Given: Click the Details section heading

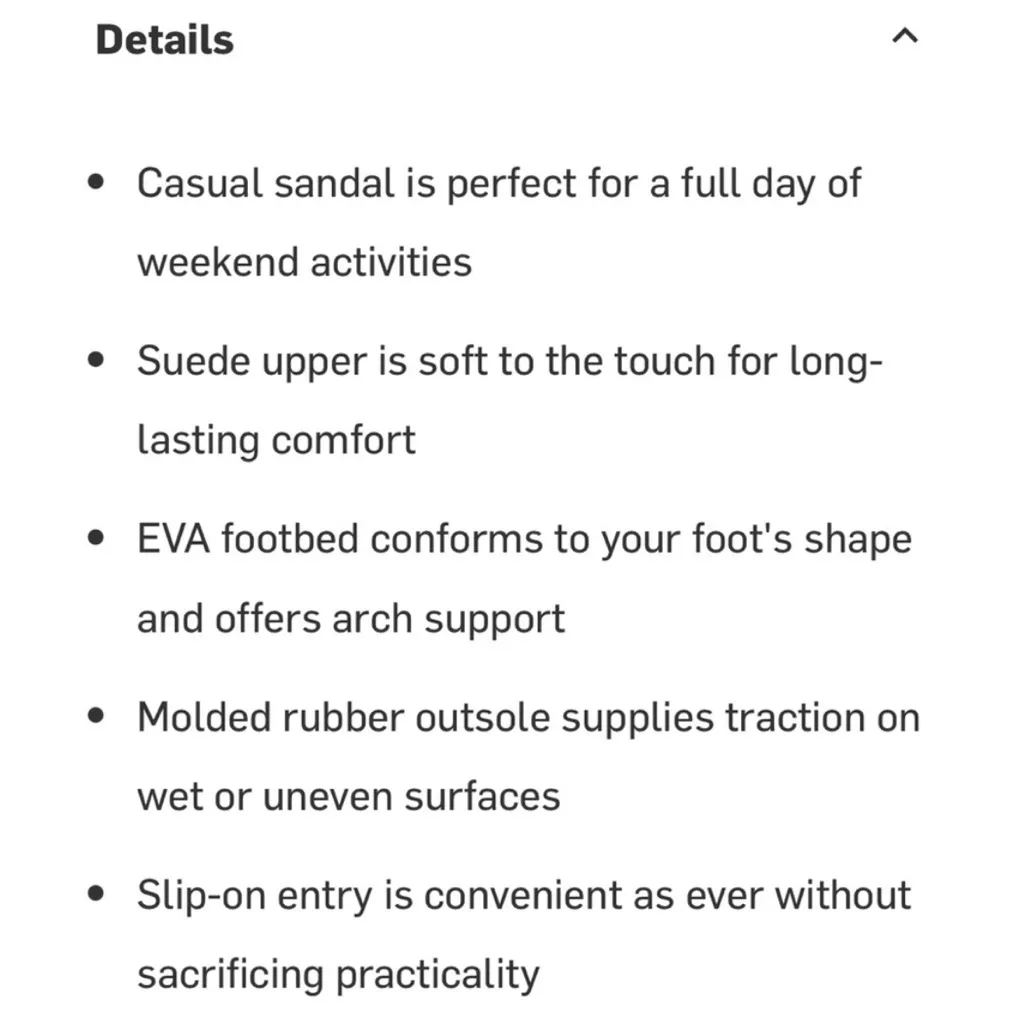Looking at the screenshot, I should (x=164, y=40).
